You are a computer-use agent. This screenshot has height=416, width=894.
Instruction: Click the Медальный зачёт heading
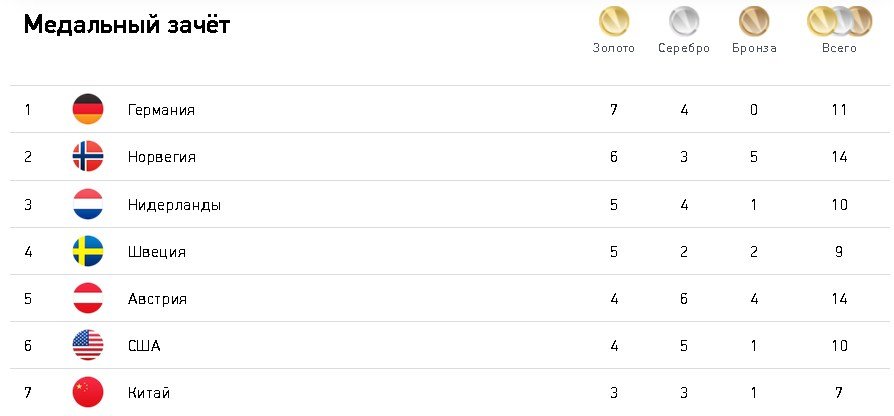coord(127,25)
